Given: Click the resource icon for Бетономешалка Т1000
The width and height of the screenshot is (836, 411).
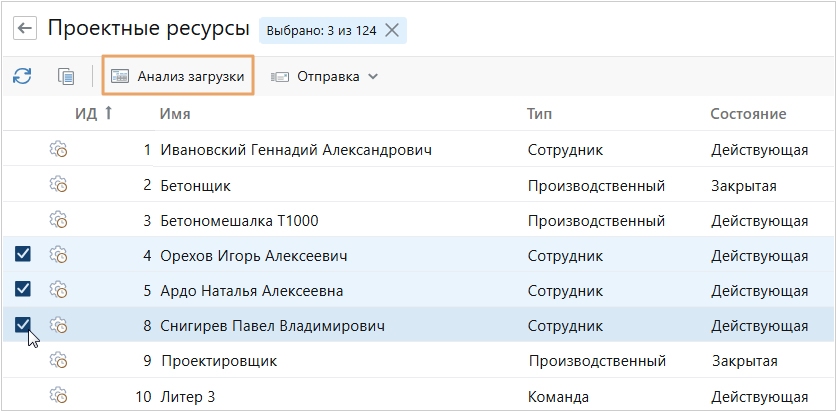Looking at the screenshot, I should point(58,220).
